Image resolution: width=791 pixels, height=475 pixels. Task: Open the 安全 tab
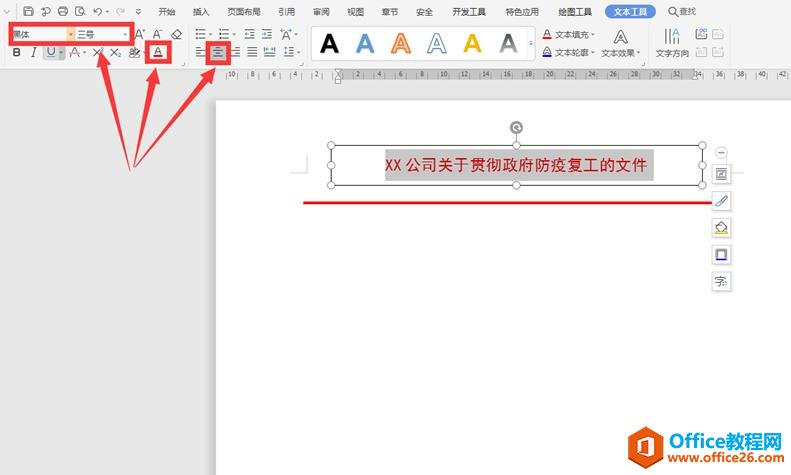pos(424,12)
